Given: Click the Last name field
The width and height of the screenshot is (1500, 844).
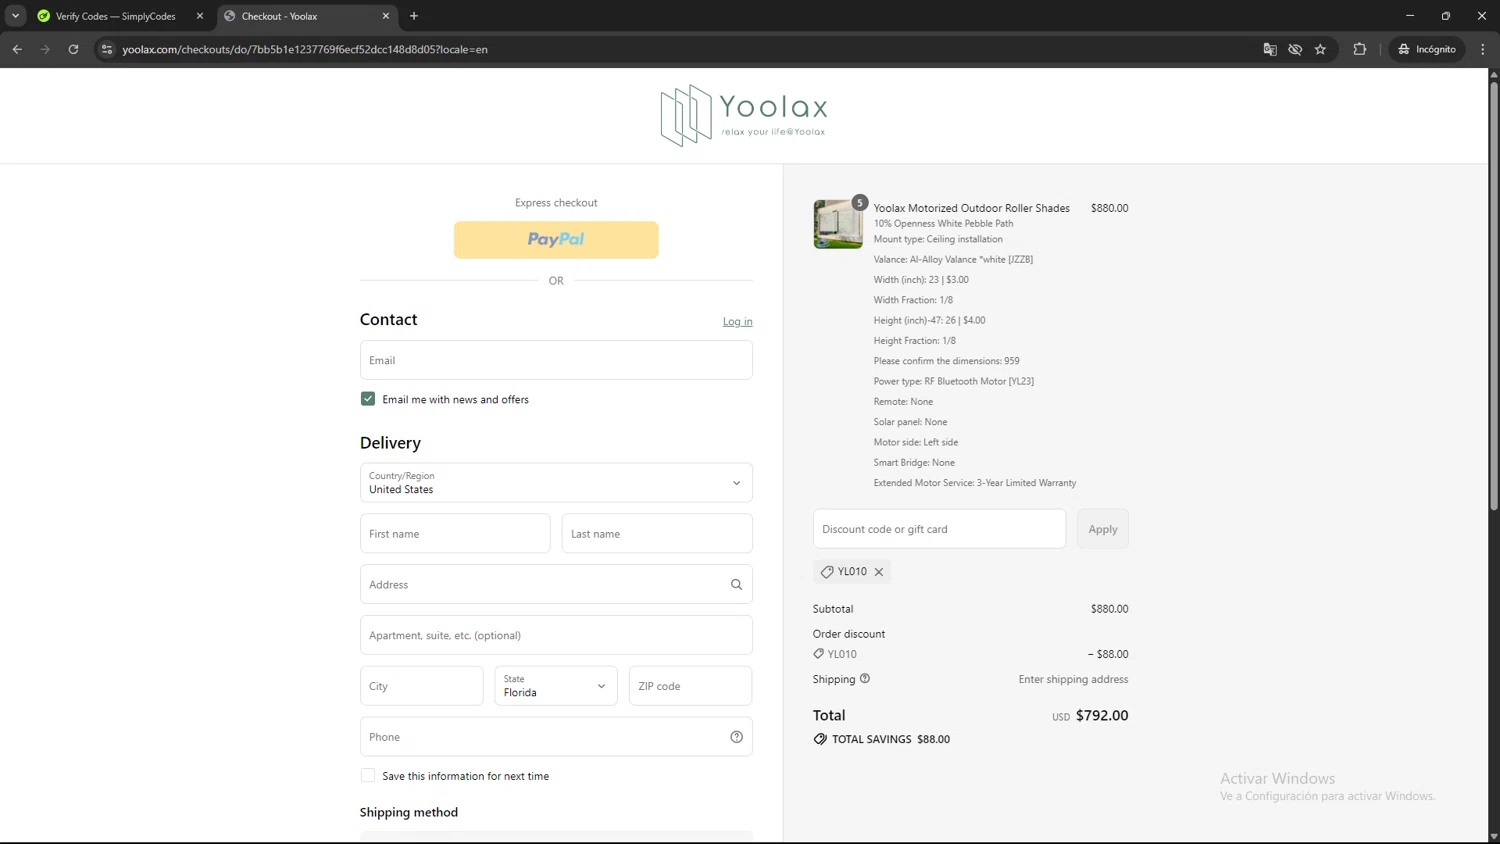Looking at the screenshot, I should (x=657, y=534).
